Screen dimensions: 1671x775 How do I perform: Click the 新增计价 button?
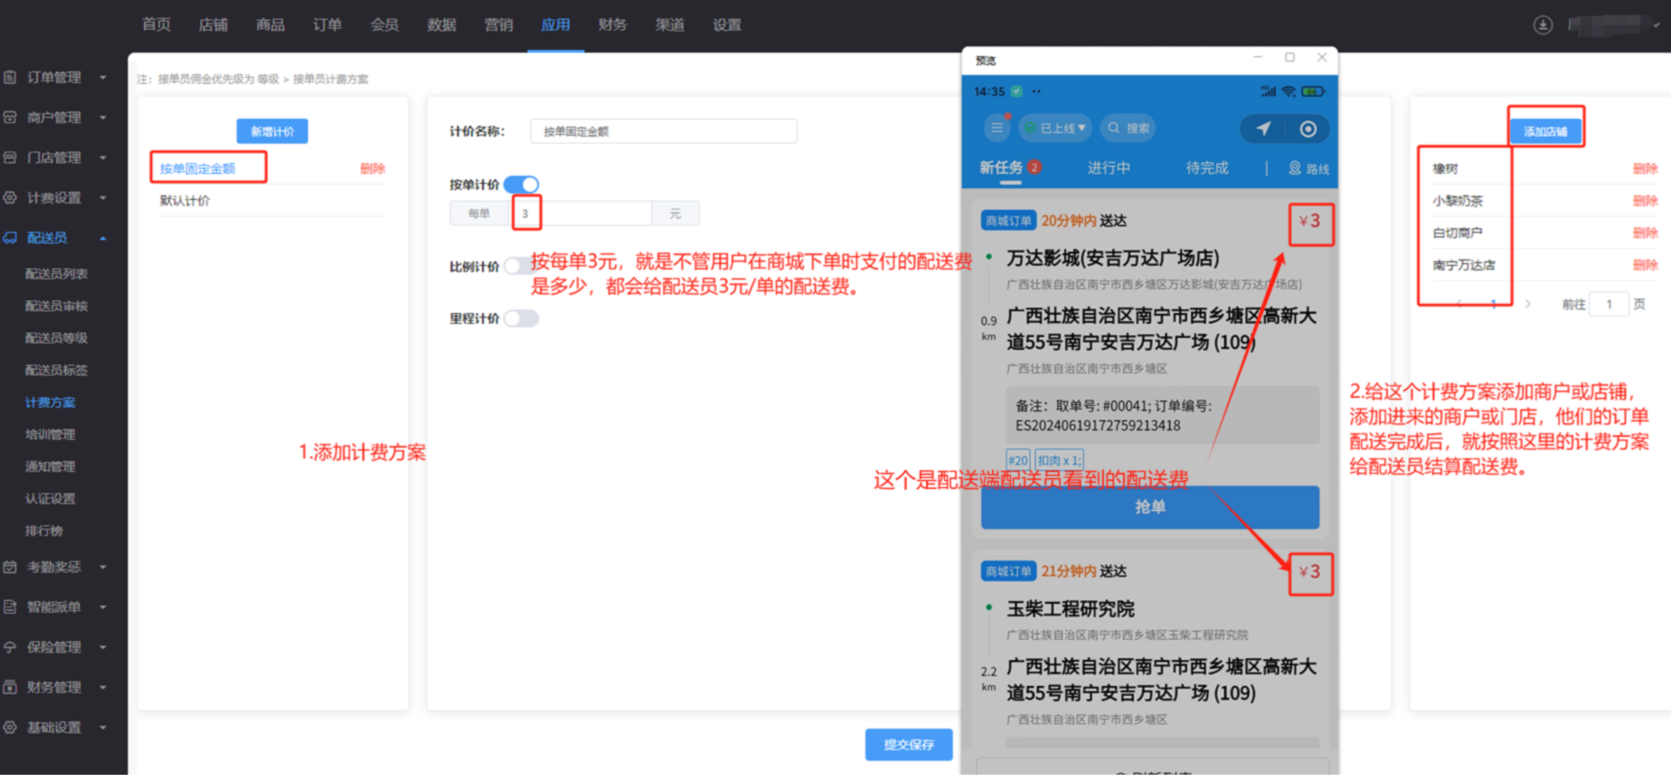point(272,131)
